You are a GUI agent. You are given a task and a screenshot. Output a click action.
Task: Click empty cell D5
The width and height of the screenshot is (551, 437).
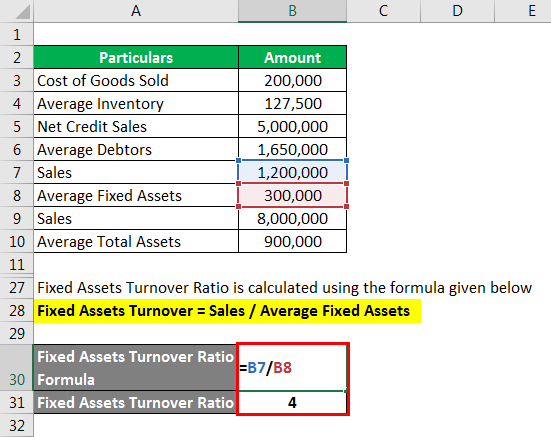457,126
